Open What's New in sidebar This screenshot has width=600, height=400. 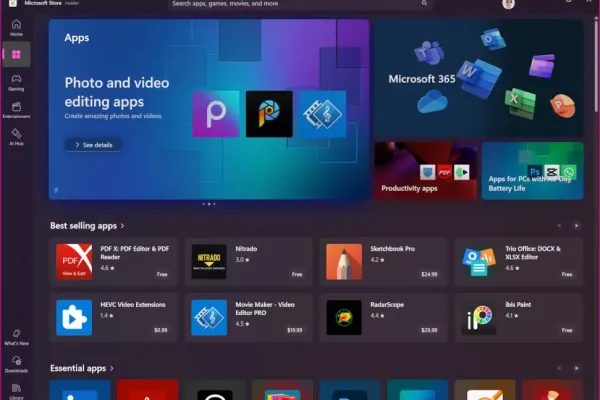pyautogui.click(x=16, y=337)
